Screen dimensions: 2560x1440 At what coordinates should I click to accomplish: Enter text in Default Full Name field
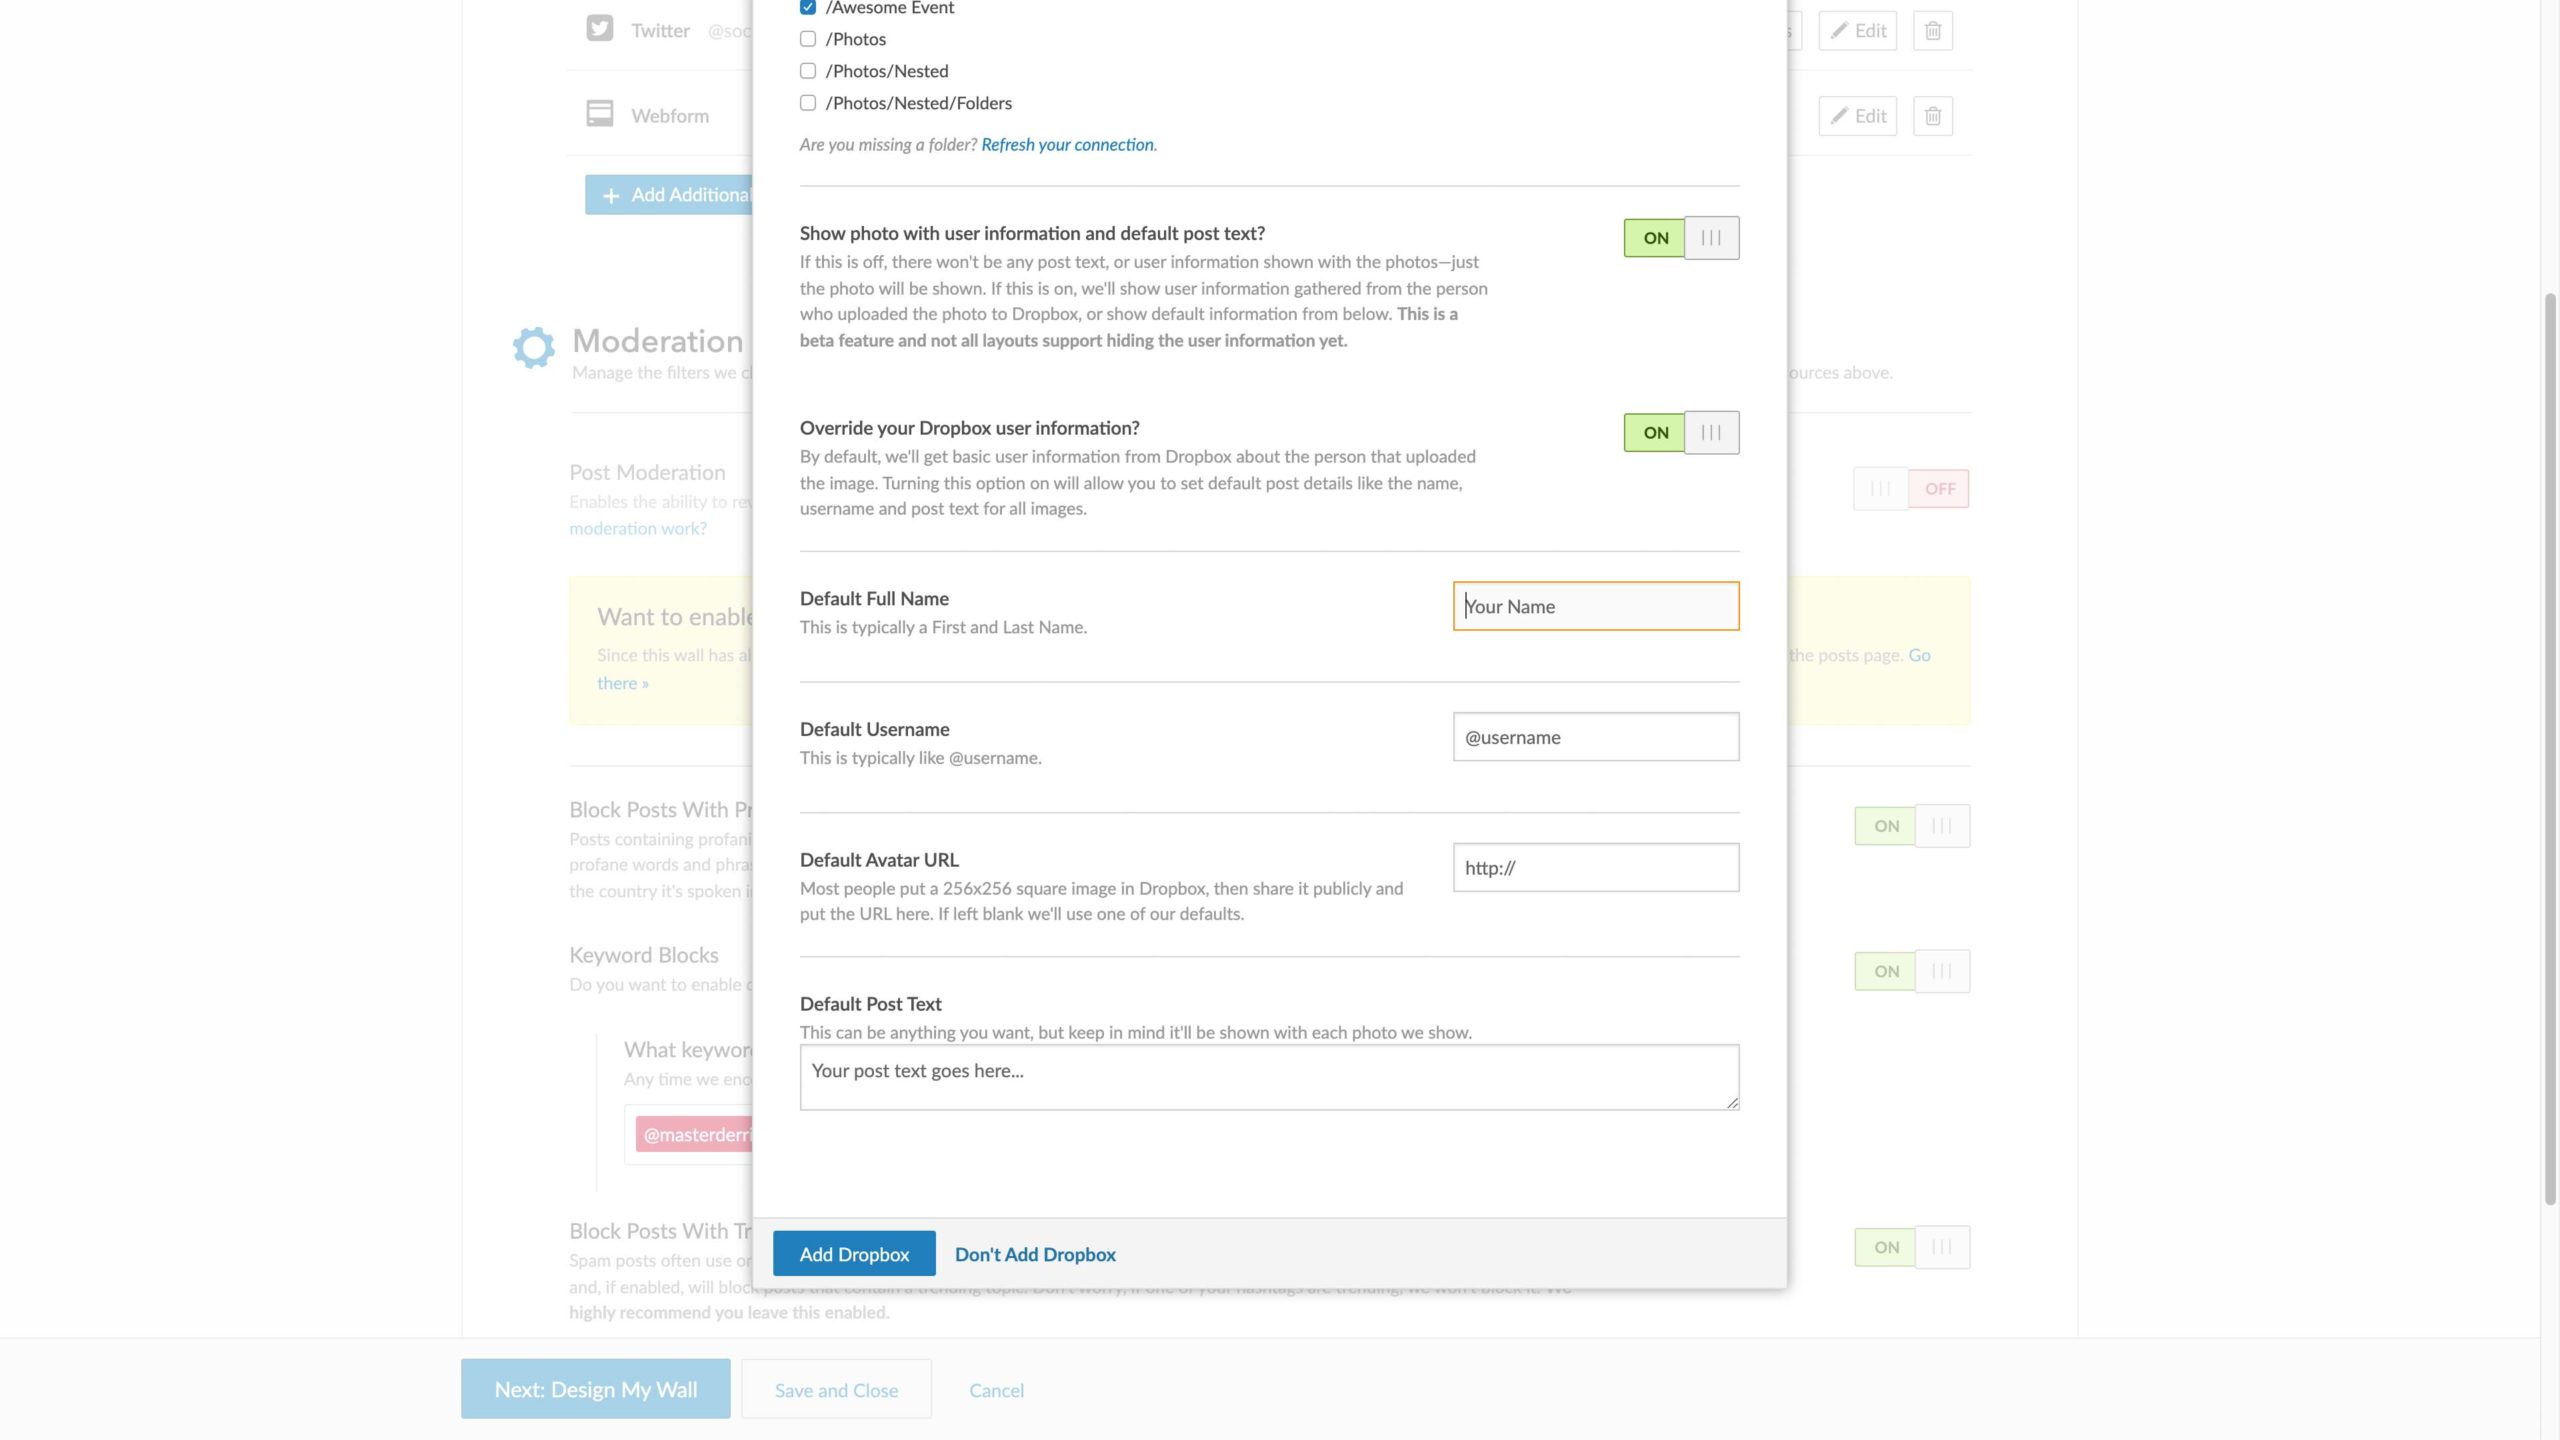pos(1595,605)
